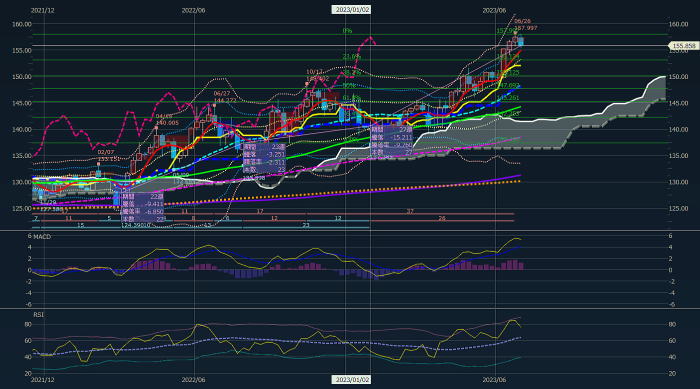Click the 04/08 140.005 peak annotation
The width and height of the screenshot is (700, 389).
coord(167,119)
